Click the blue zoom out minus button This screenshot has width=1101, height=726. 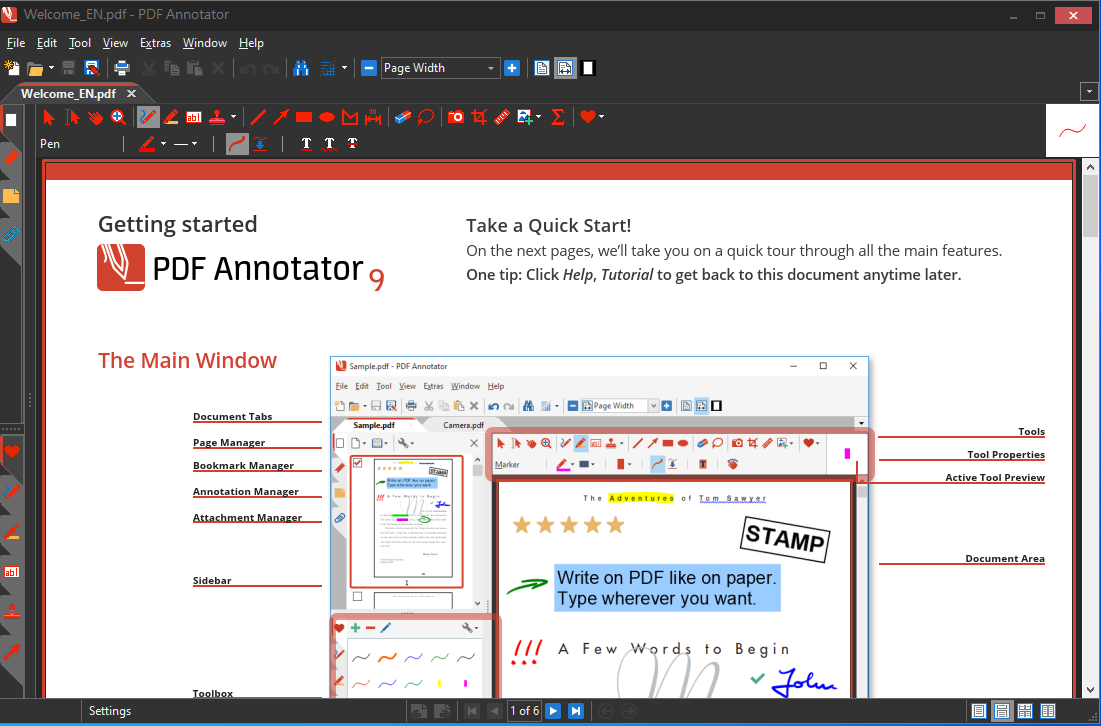(x=369, y=68)
